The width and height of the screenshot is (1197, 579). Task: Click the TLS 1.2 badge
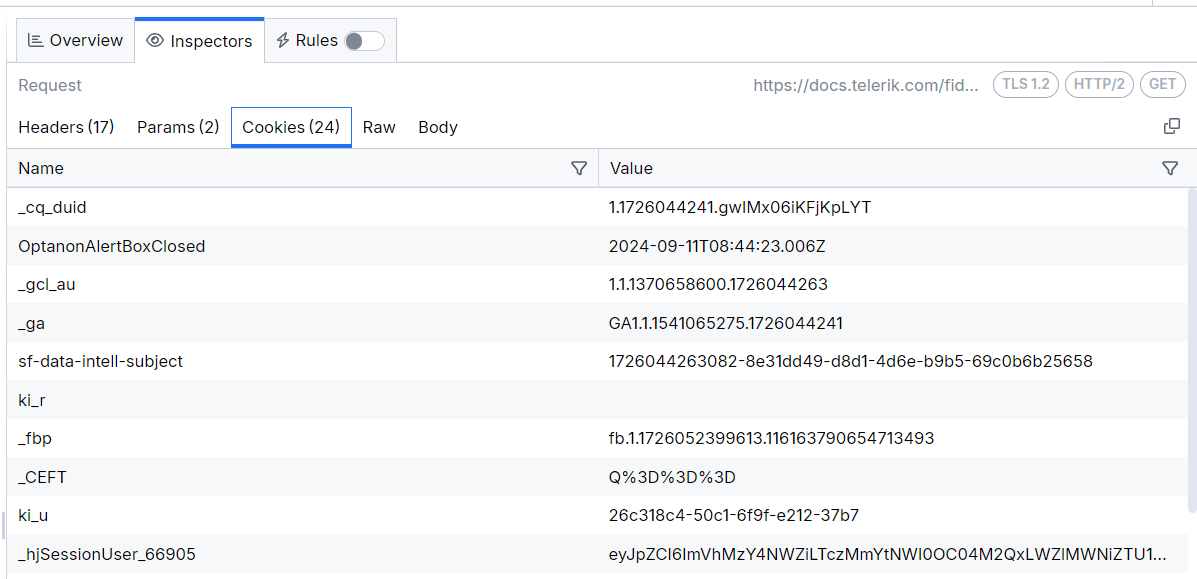point(1026,85)
